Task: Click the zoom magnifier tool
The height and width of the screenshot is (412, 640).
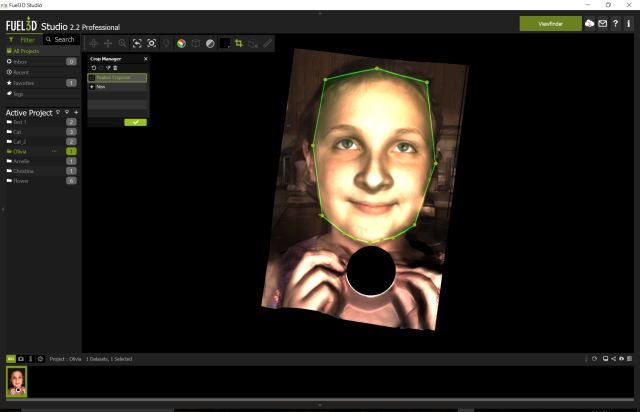Action: coord(122,43)
